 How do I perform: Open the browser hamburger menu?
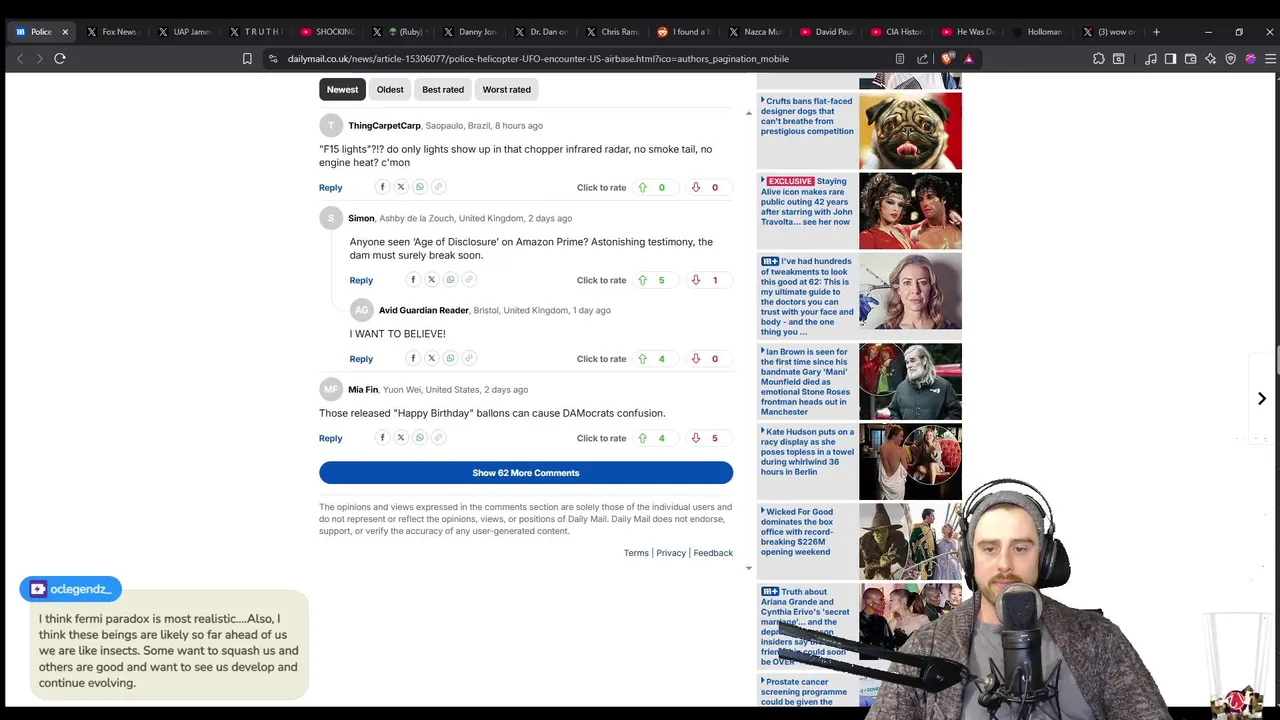point(1270,59)
